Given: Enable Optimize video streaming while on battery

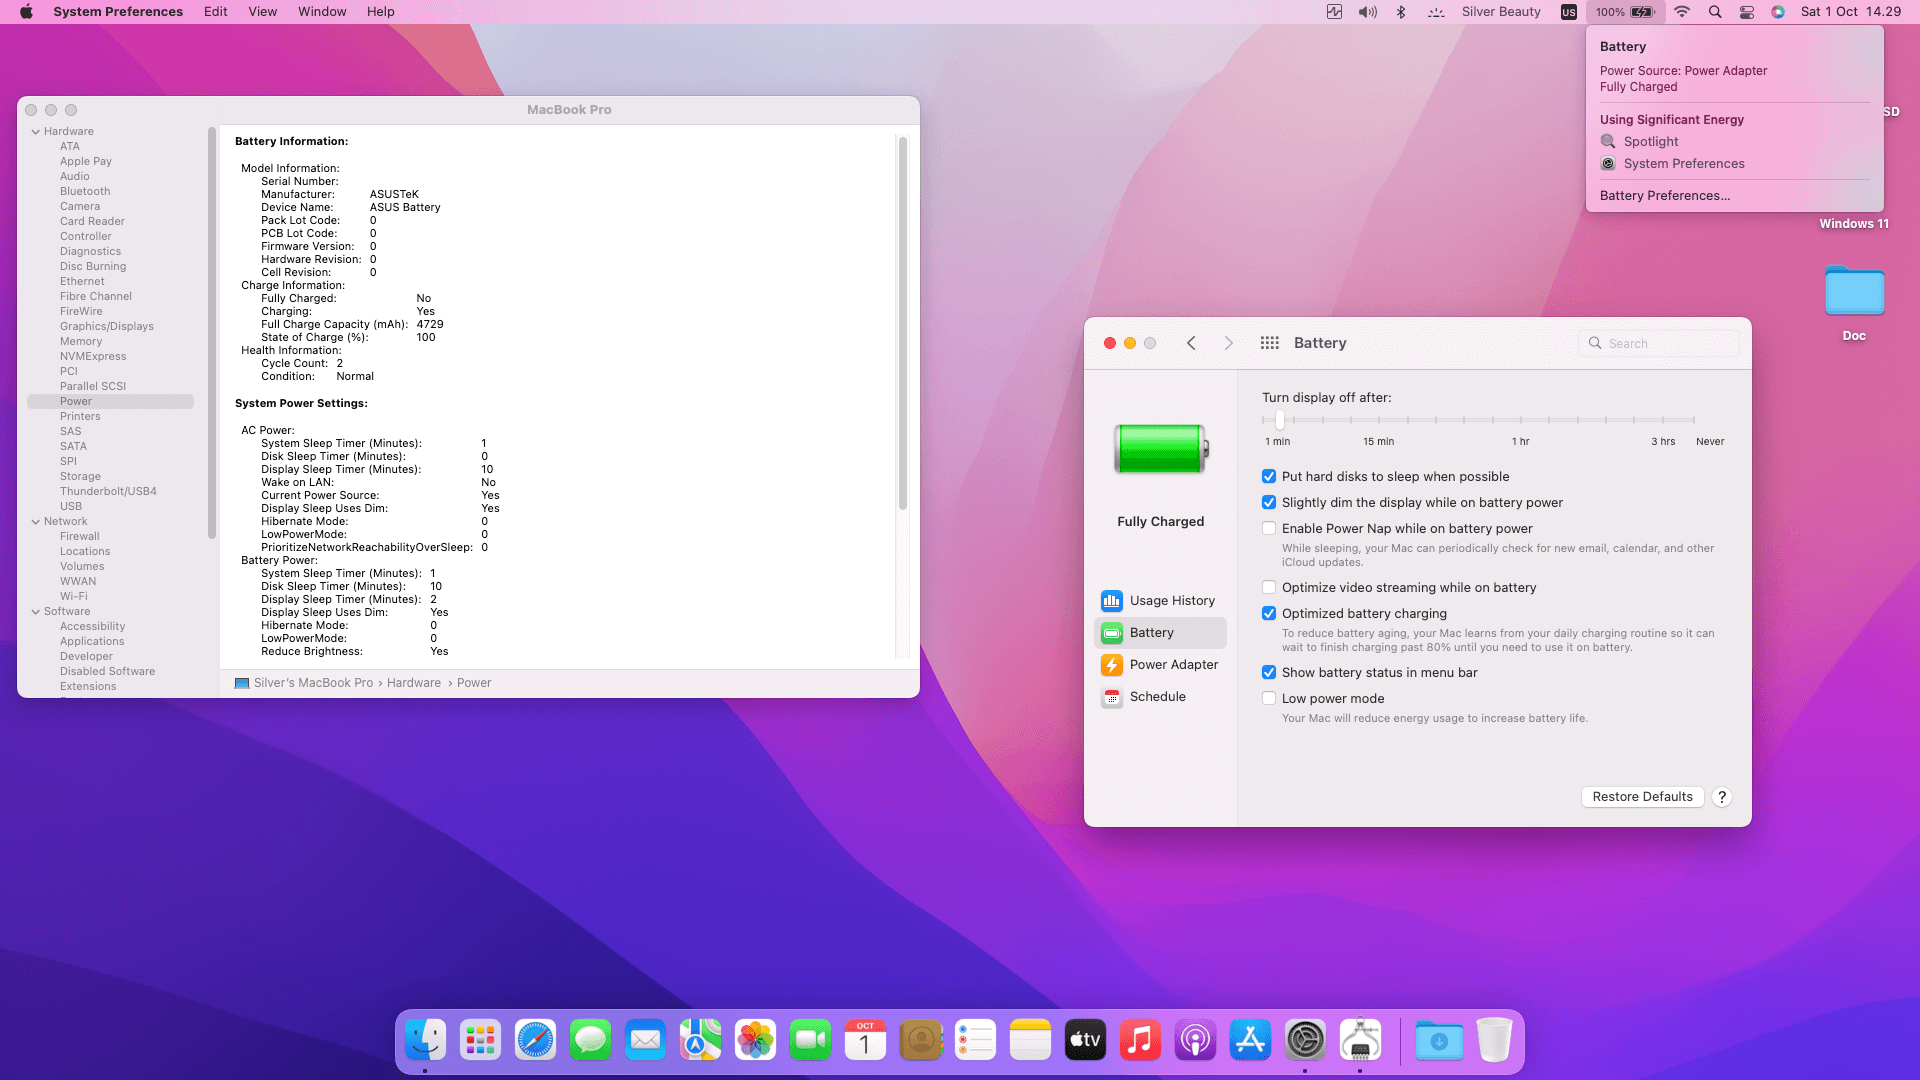Looking at the screenshot, I should [x=1269, y=588].
